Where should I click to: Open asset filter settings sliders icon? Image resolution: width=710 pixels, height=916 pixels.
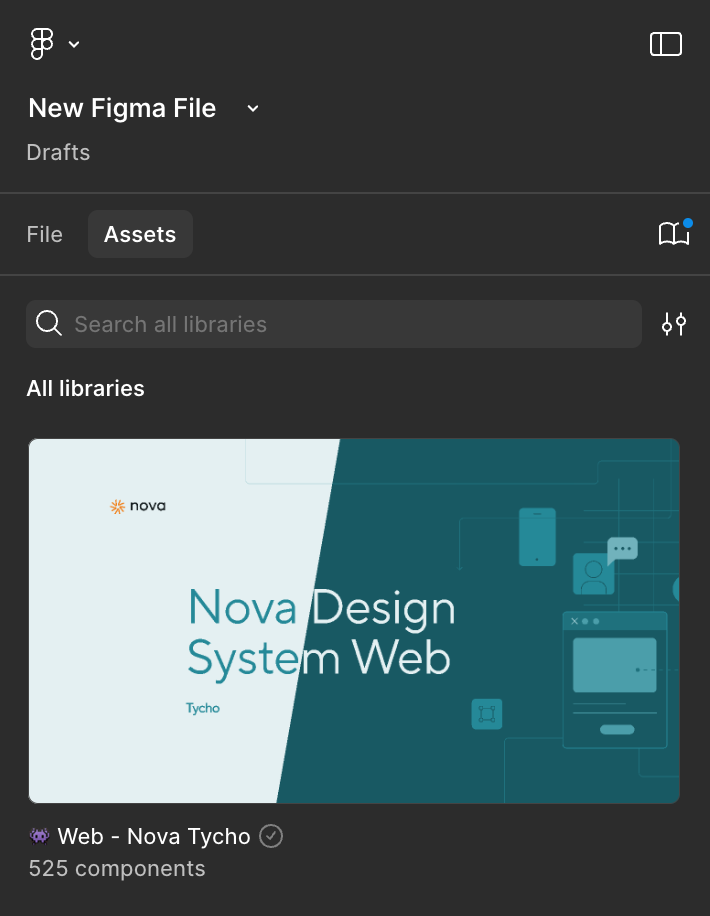(x=674, y=324)
